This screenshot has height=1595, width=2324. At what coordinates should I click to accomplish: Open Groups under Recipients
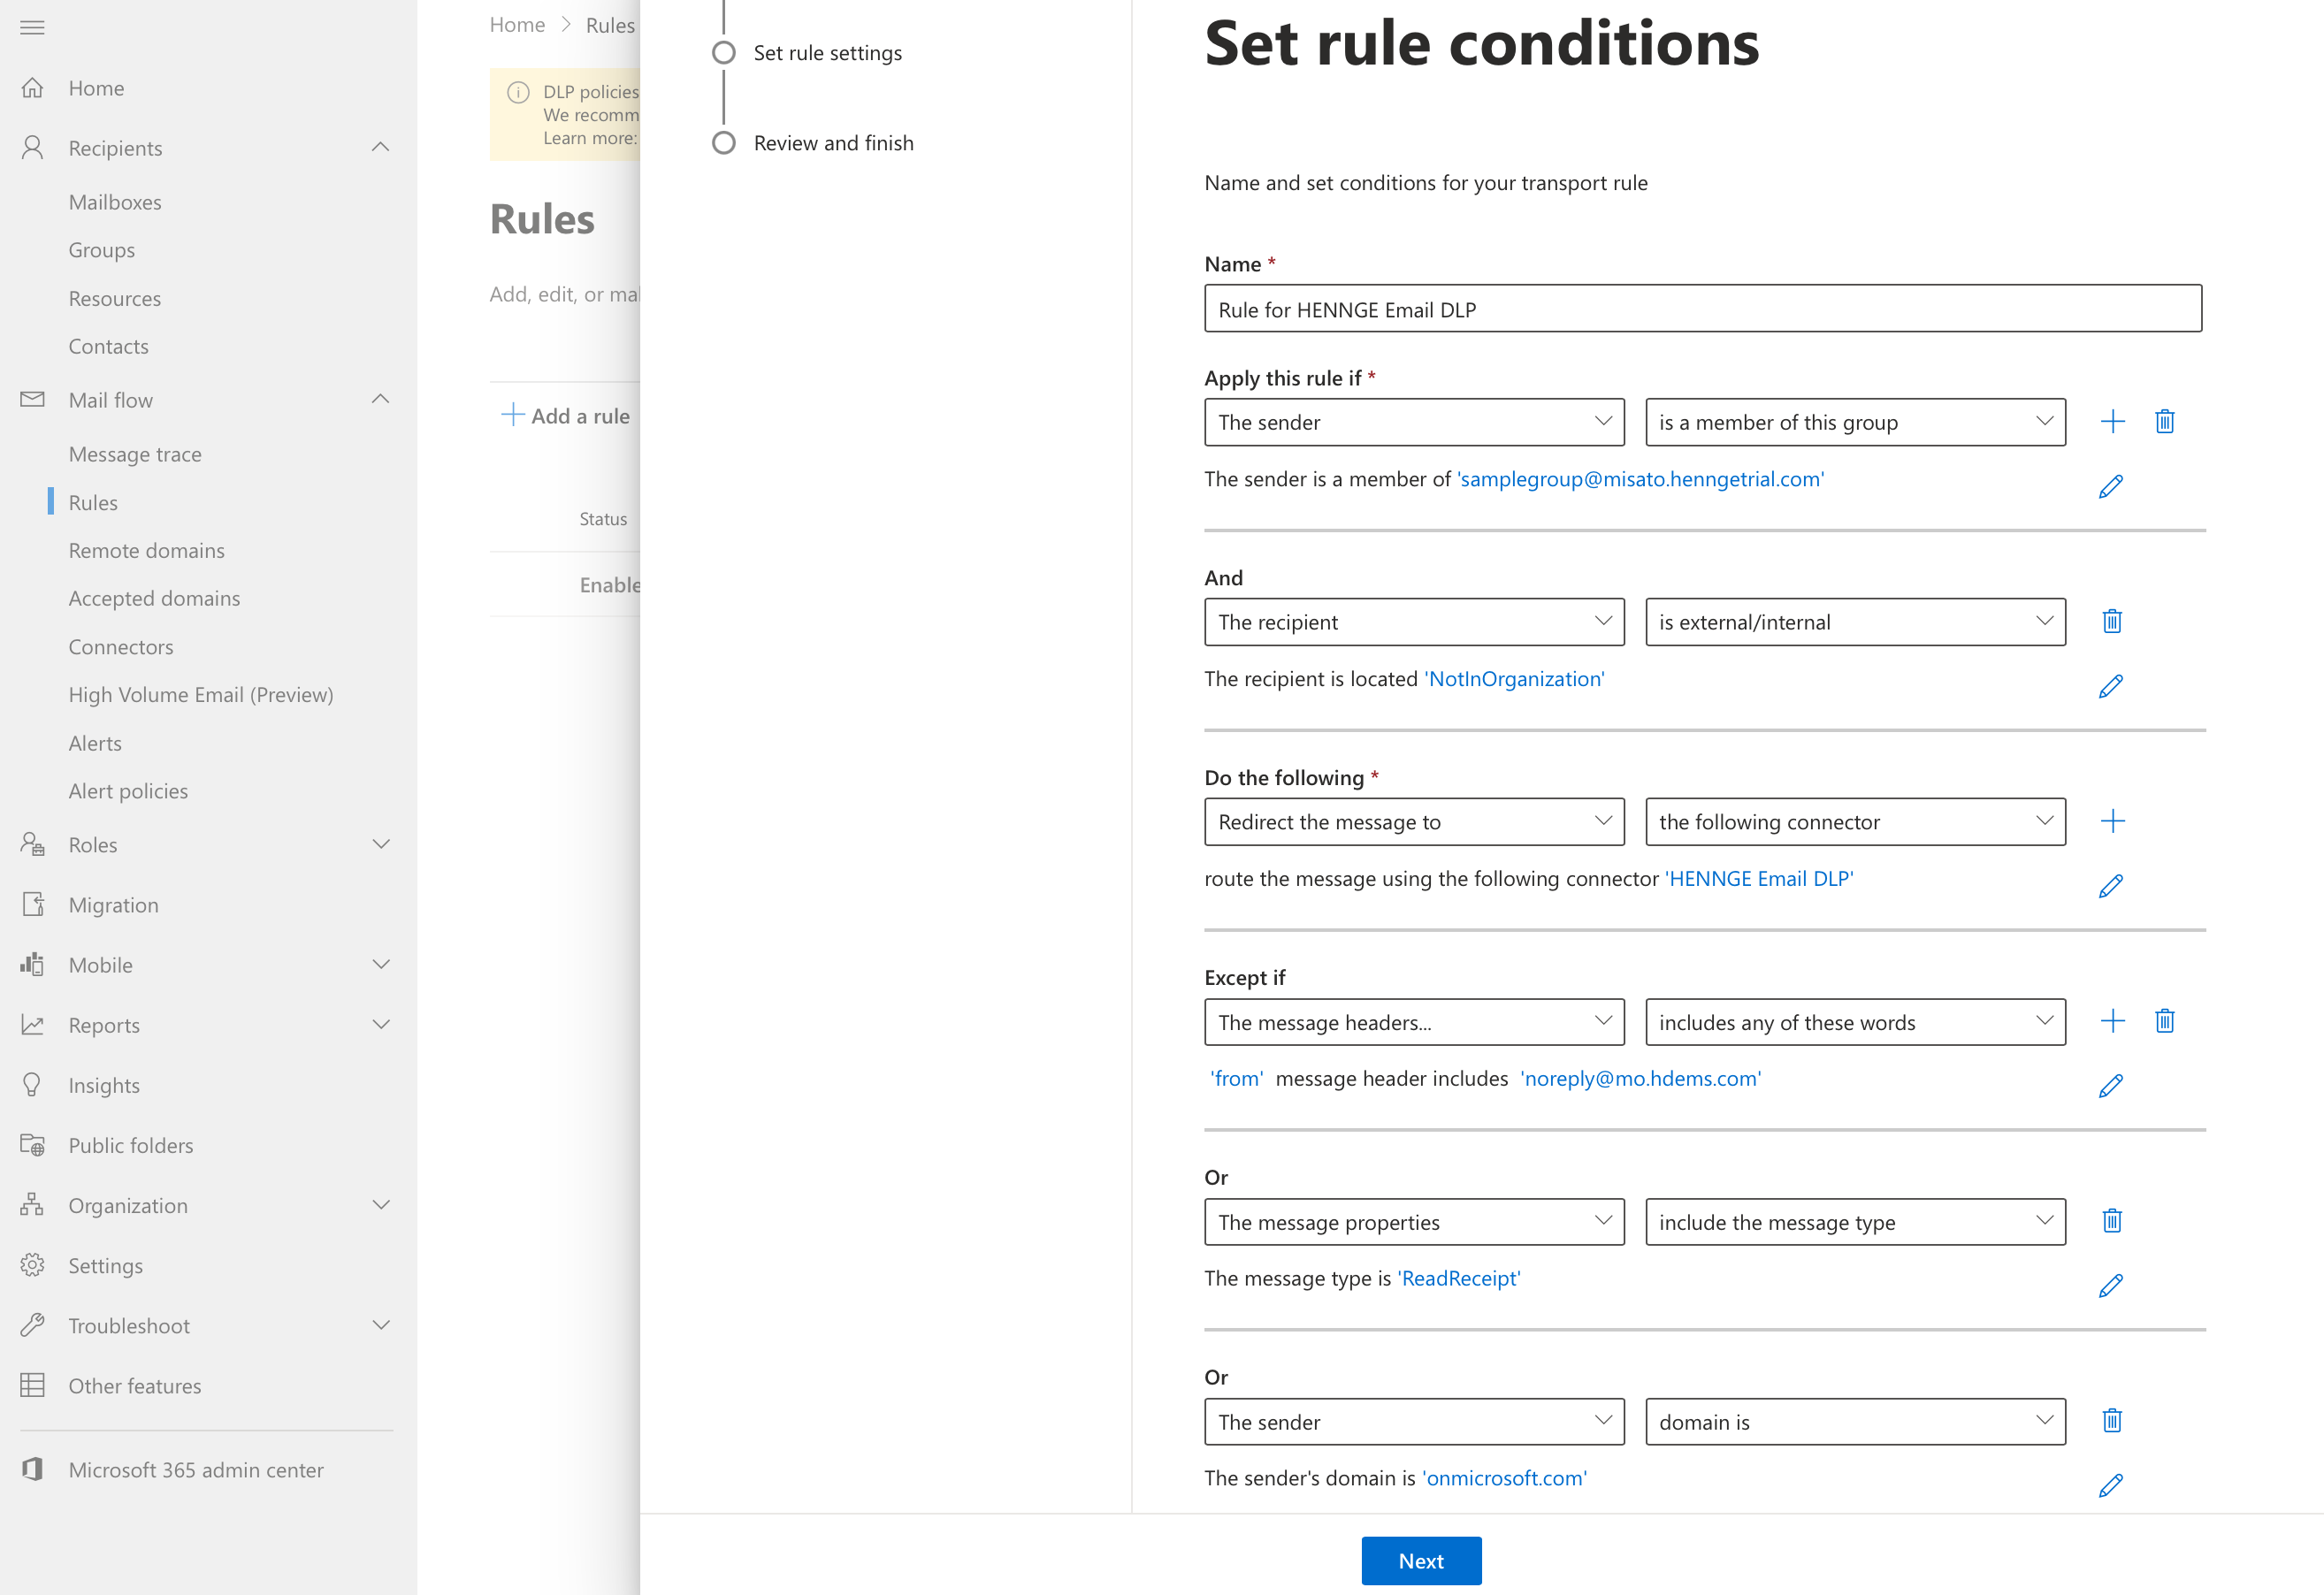pyautogui.click(x=101, y=250)
